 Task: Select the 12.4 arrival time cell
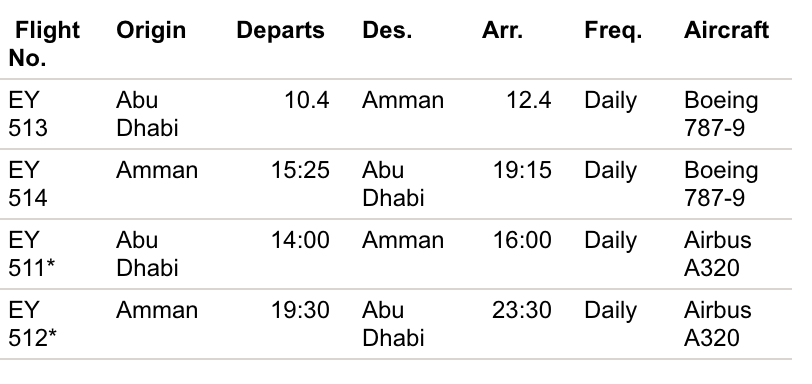(529, 100)
